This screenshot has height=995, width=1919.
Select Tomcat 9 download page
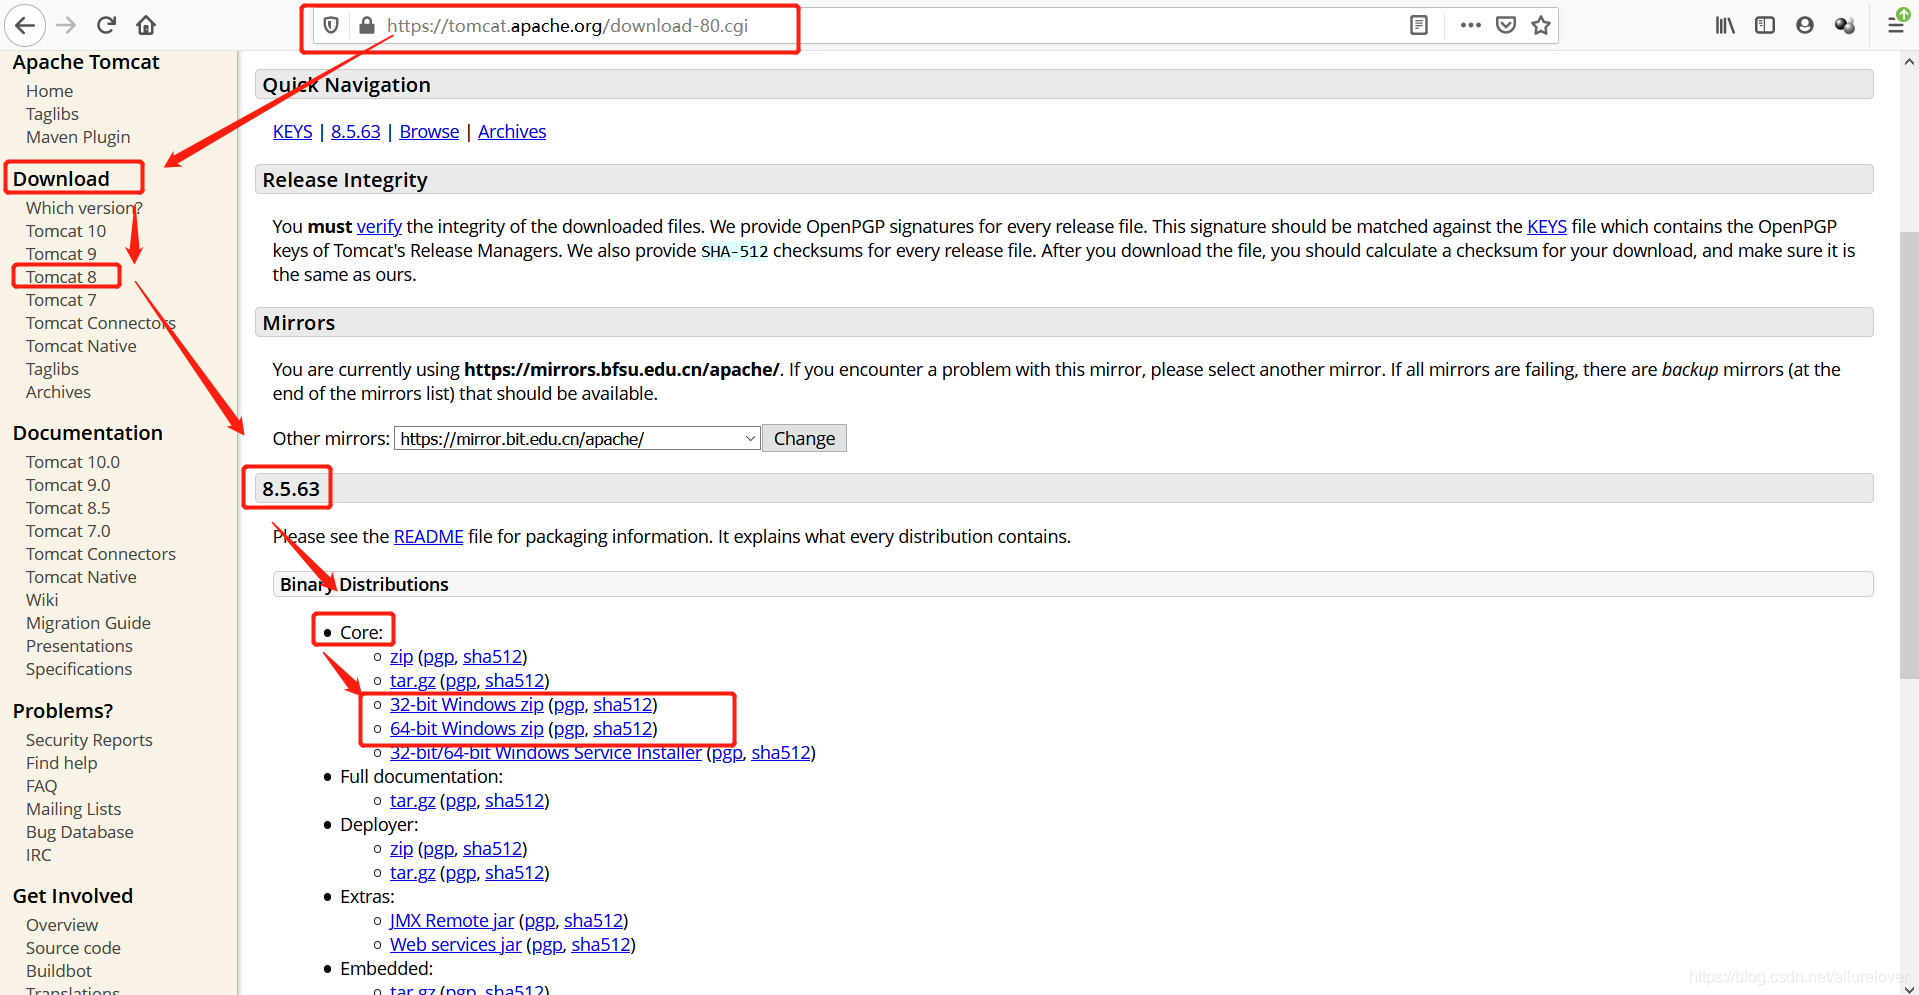(x=61, y=254)
